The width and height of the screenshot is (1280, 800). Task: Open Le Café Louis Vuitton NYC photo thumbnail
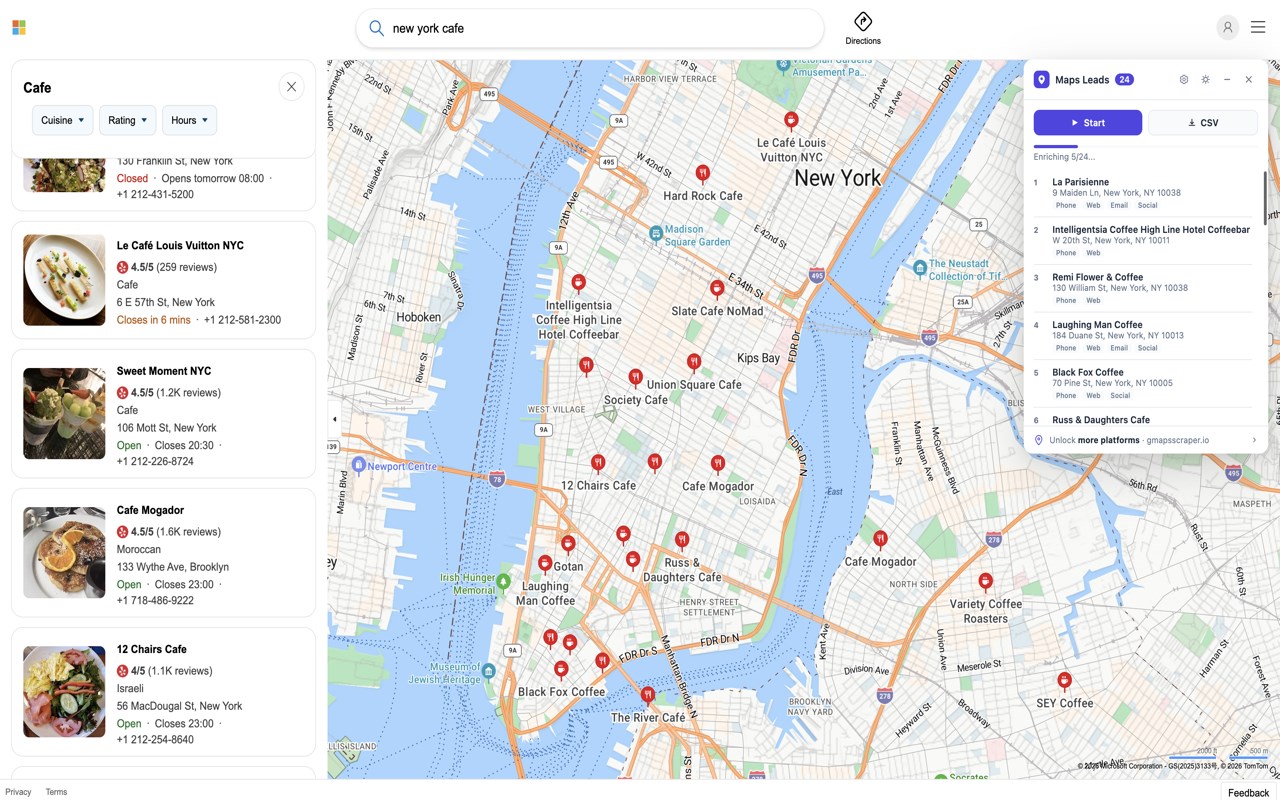click(64, 280)
